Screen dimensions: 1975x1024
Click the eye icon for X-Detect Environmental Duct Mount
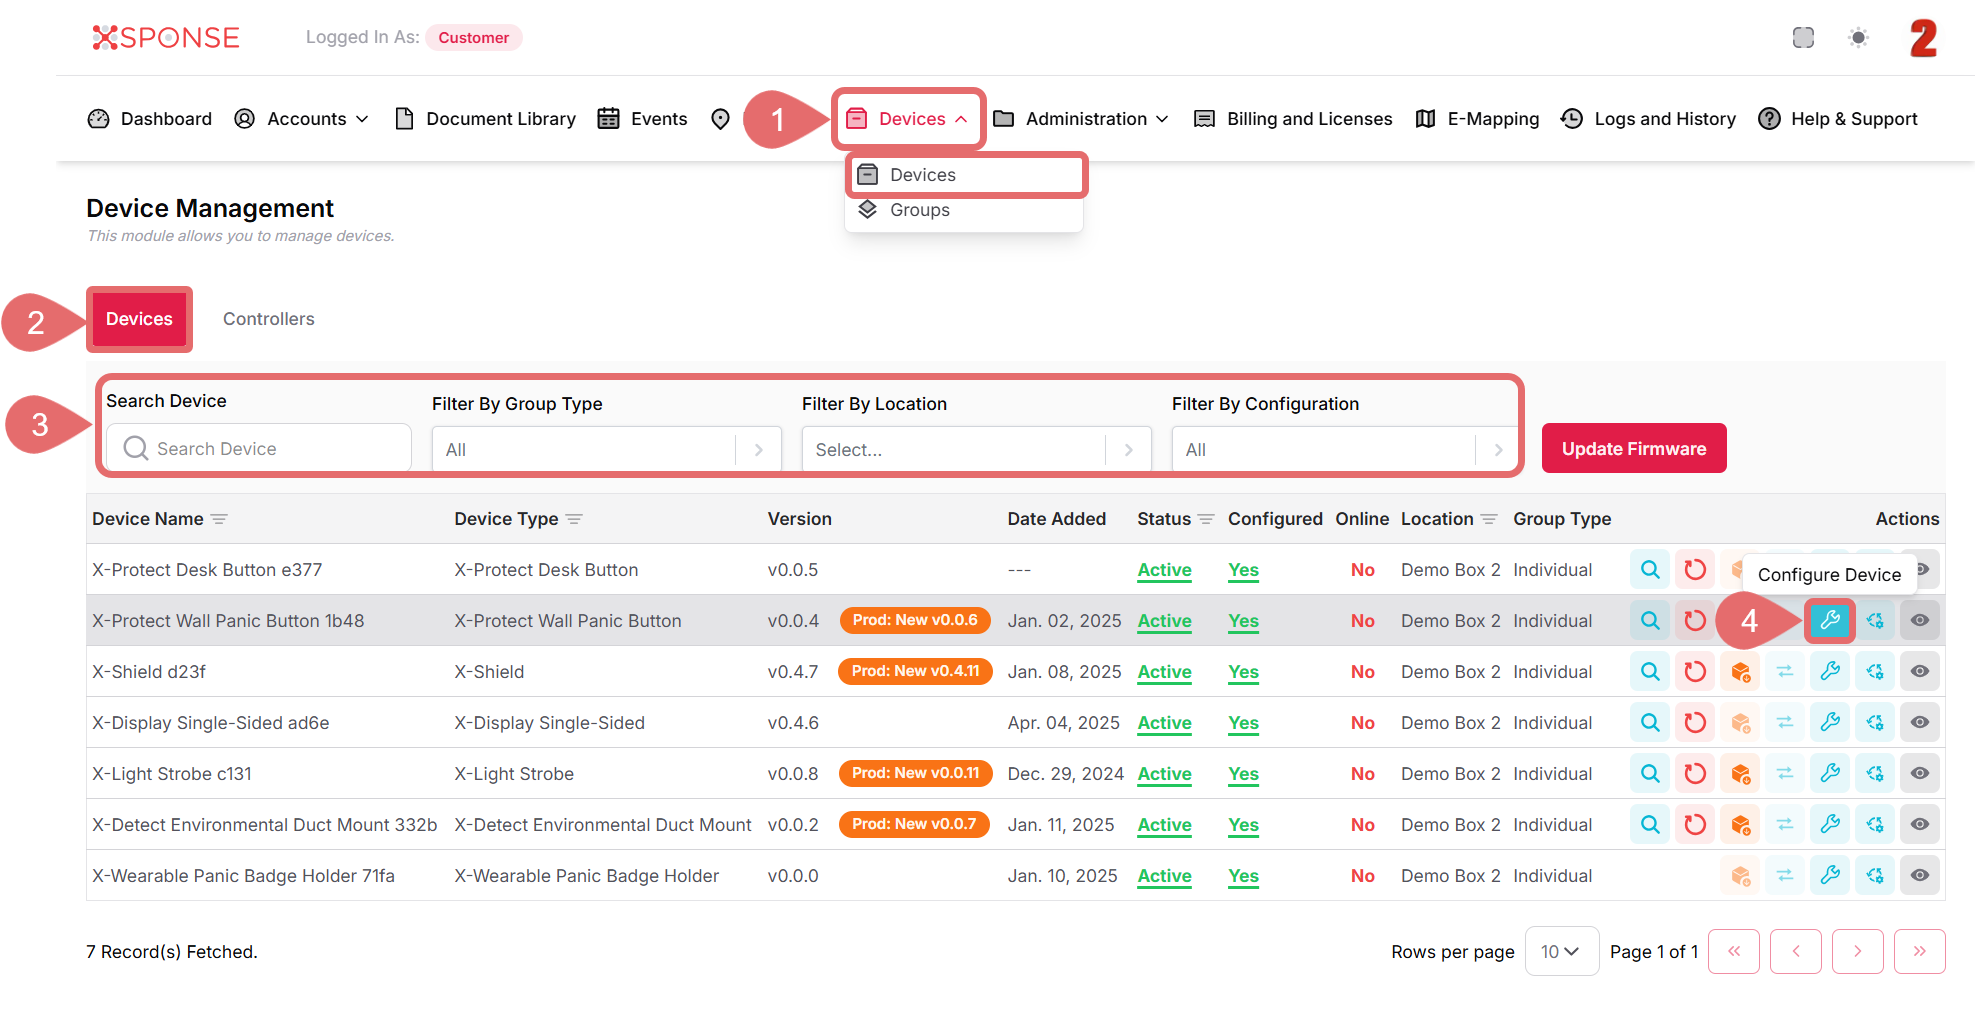pos(1919,824)
